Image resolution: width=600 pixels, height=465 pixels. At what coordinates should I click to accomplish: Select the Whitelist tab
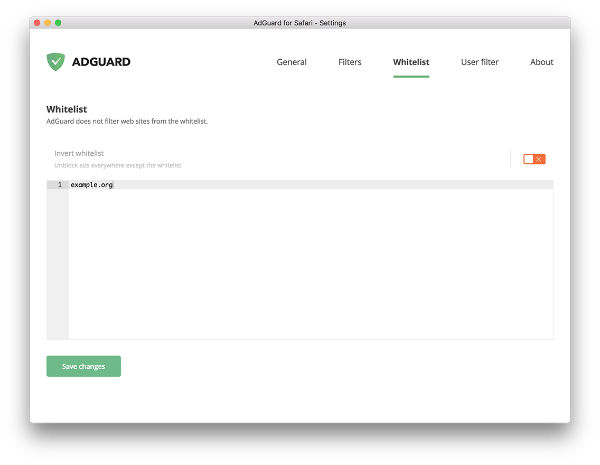pyautogui.click(x=411, y=62)
